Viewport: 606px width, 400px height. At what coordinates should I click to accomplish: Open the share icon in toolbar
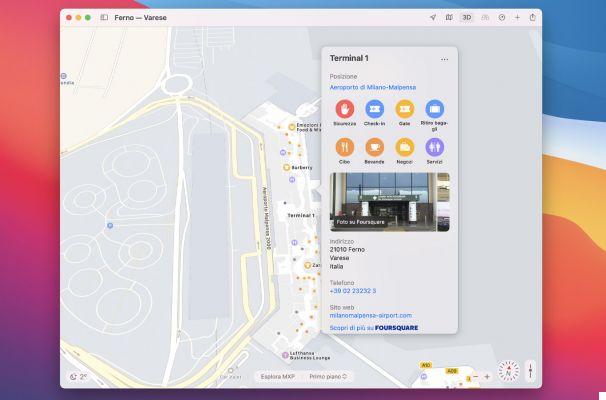[x=533, y=17]
